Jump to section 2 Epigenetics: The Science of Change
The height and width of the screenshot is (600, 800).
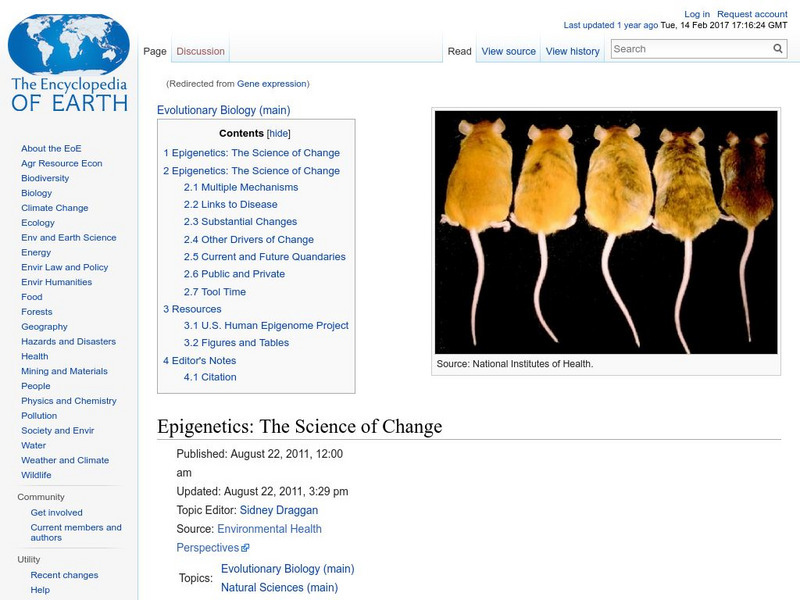(x=252, y=171)
